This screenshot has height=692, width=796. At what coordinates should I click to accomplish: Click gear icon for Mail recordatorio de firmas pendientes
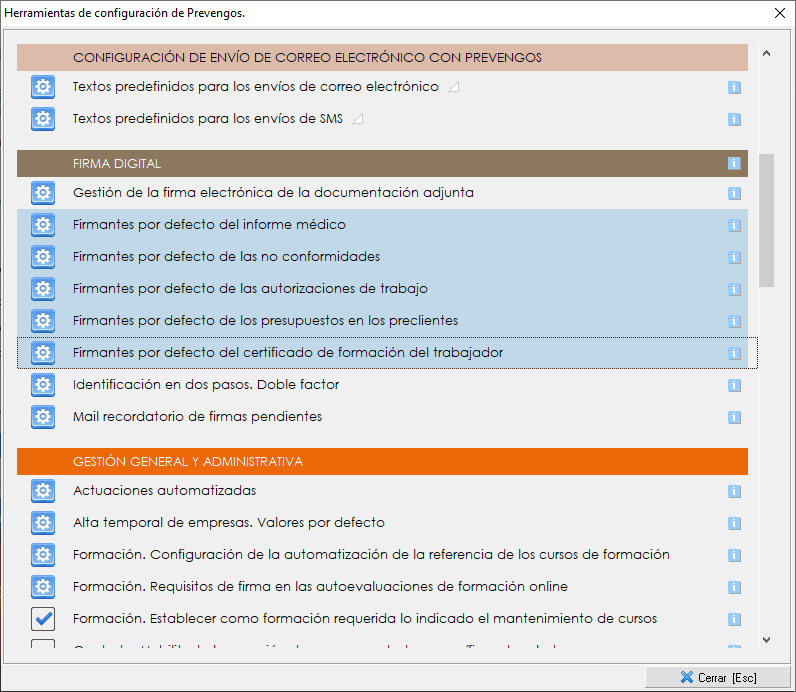(x=42, y=417)
